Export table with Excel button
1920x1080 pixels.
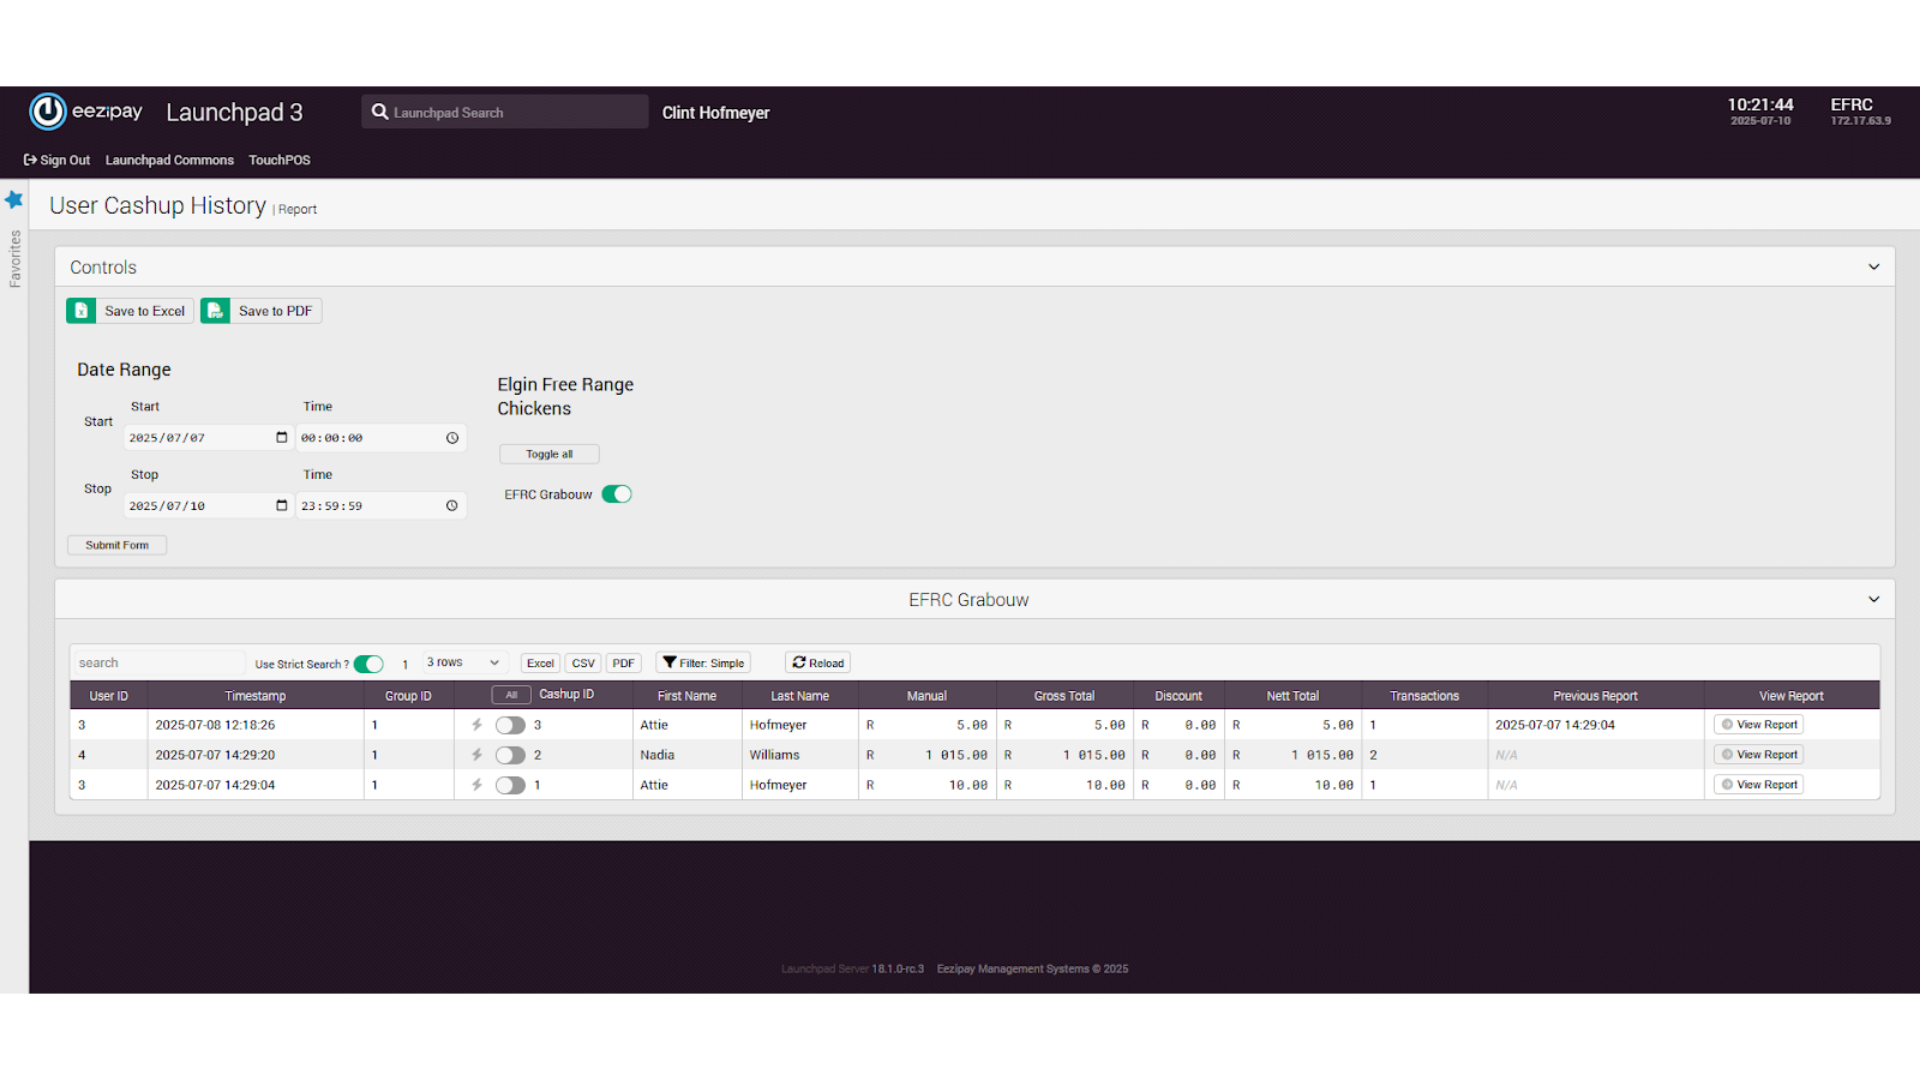(540, 663)
